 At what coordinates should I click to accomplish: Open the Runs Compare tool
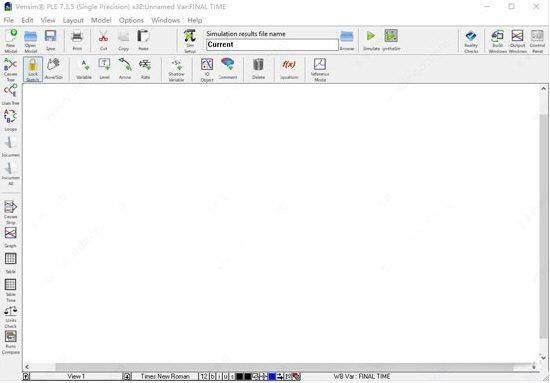tap(11, 342)
